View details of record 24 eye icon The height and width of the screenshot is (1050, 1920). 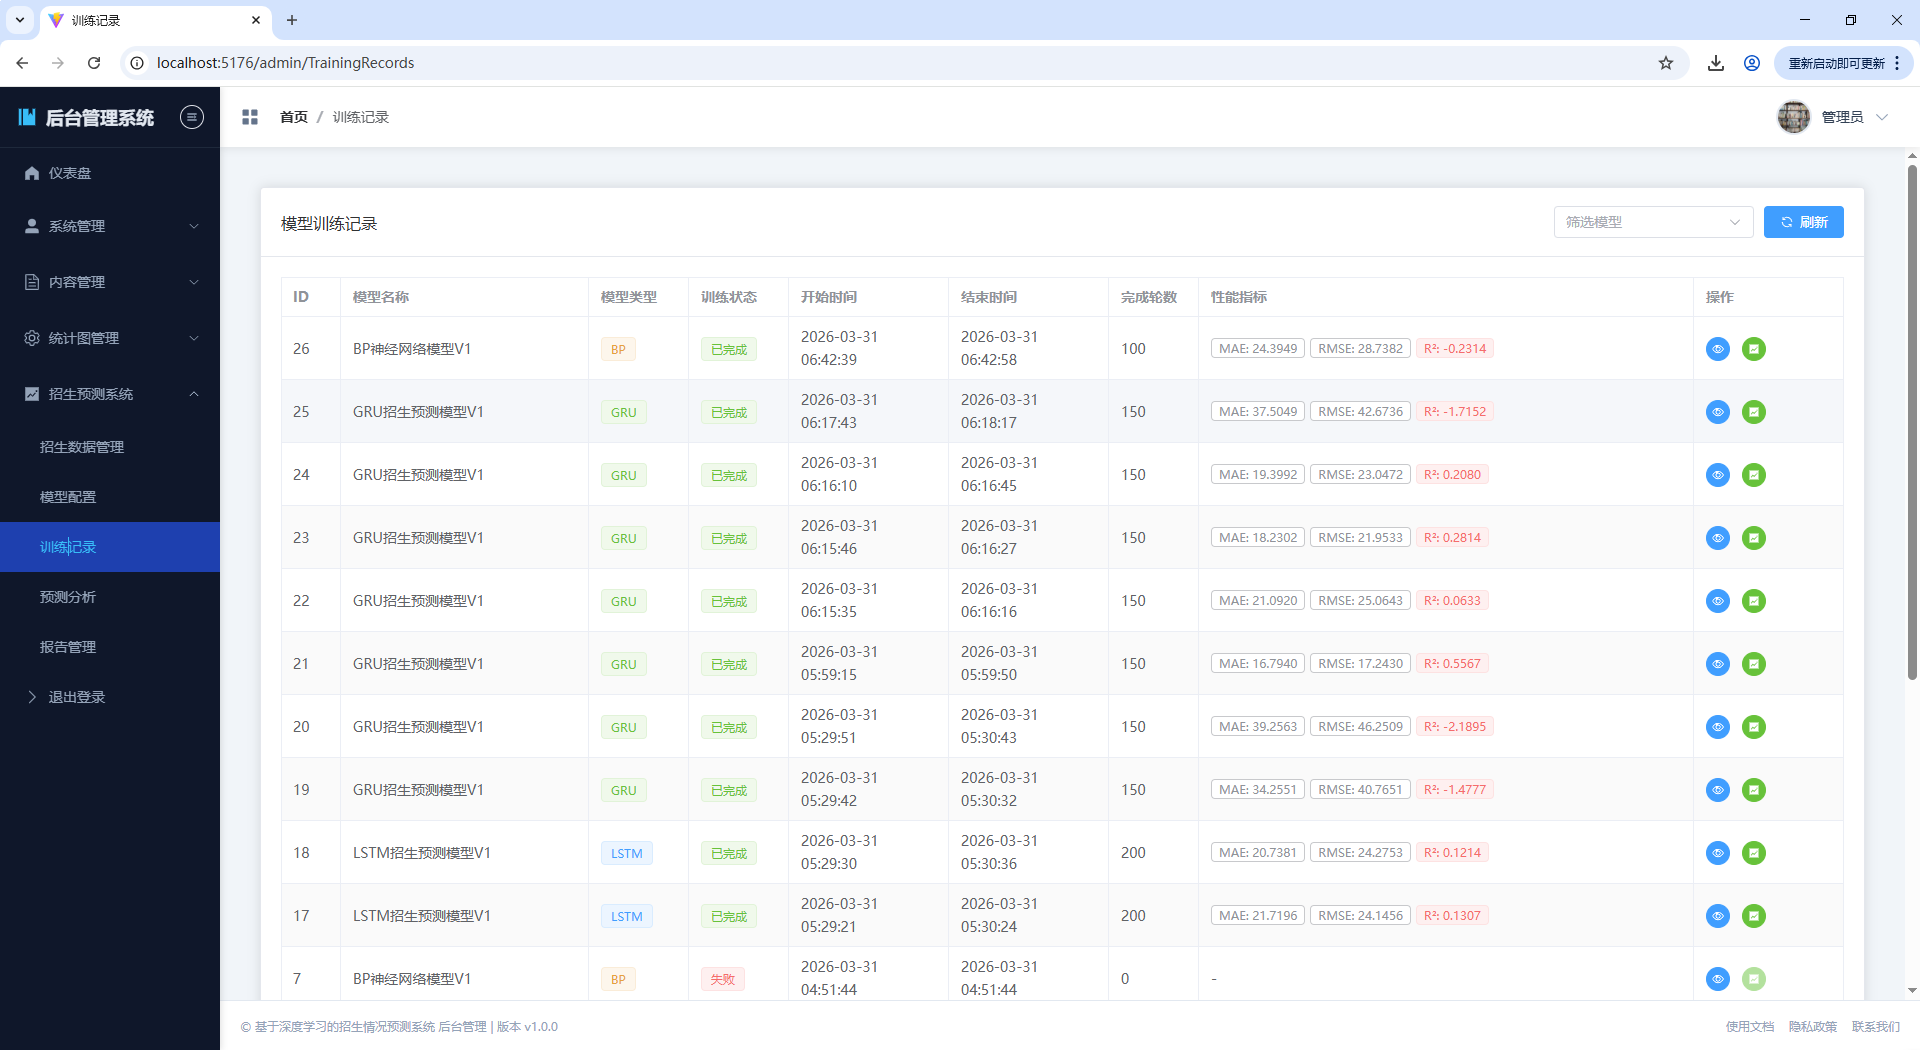[1717, 475]
